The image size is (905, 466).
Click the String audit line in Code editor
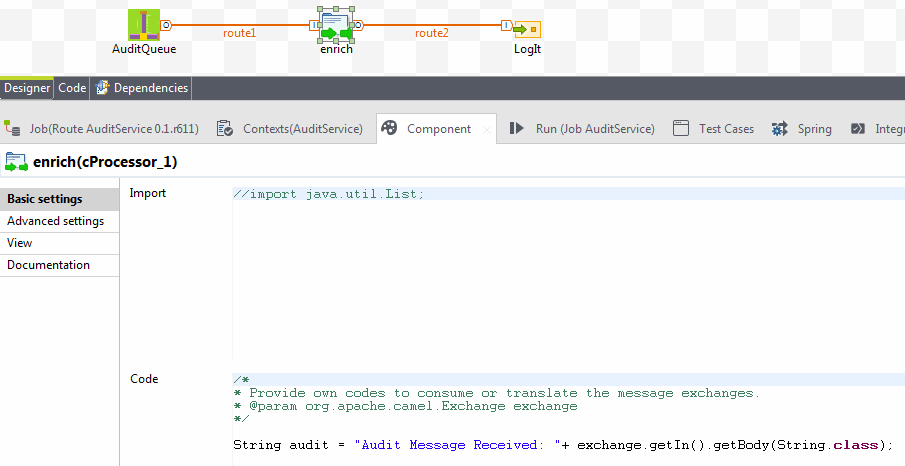pyautogui.click(x=562, y=445)
